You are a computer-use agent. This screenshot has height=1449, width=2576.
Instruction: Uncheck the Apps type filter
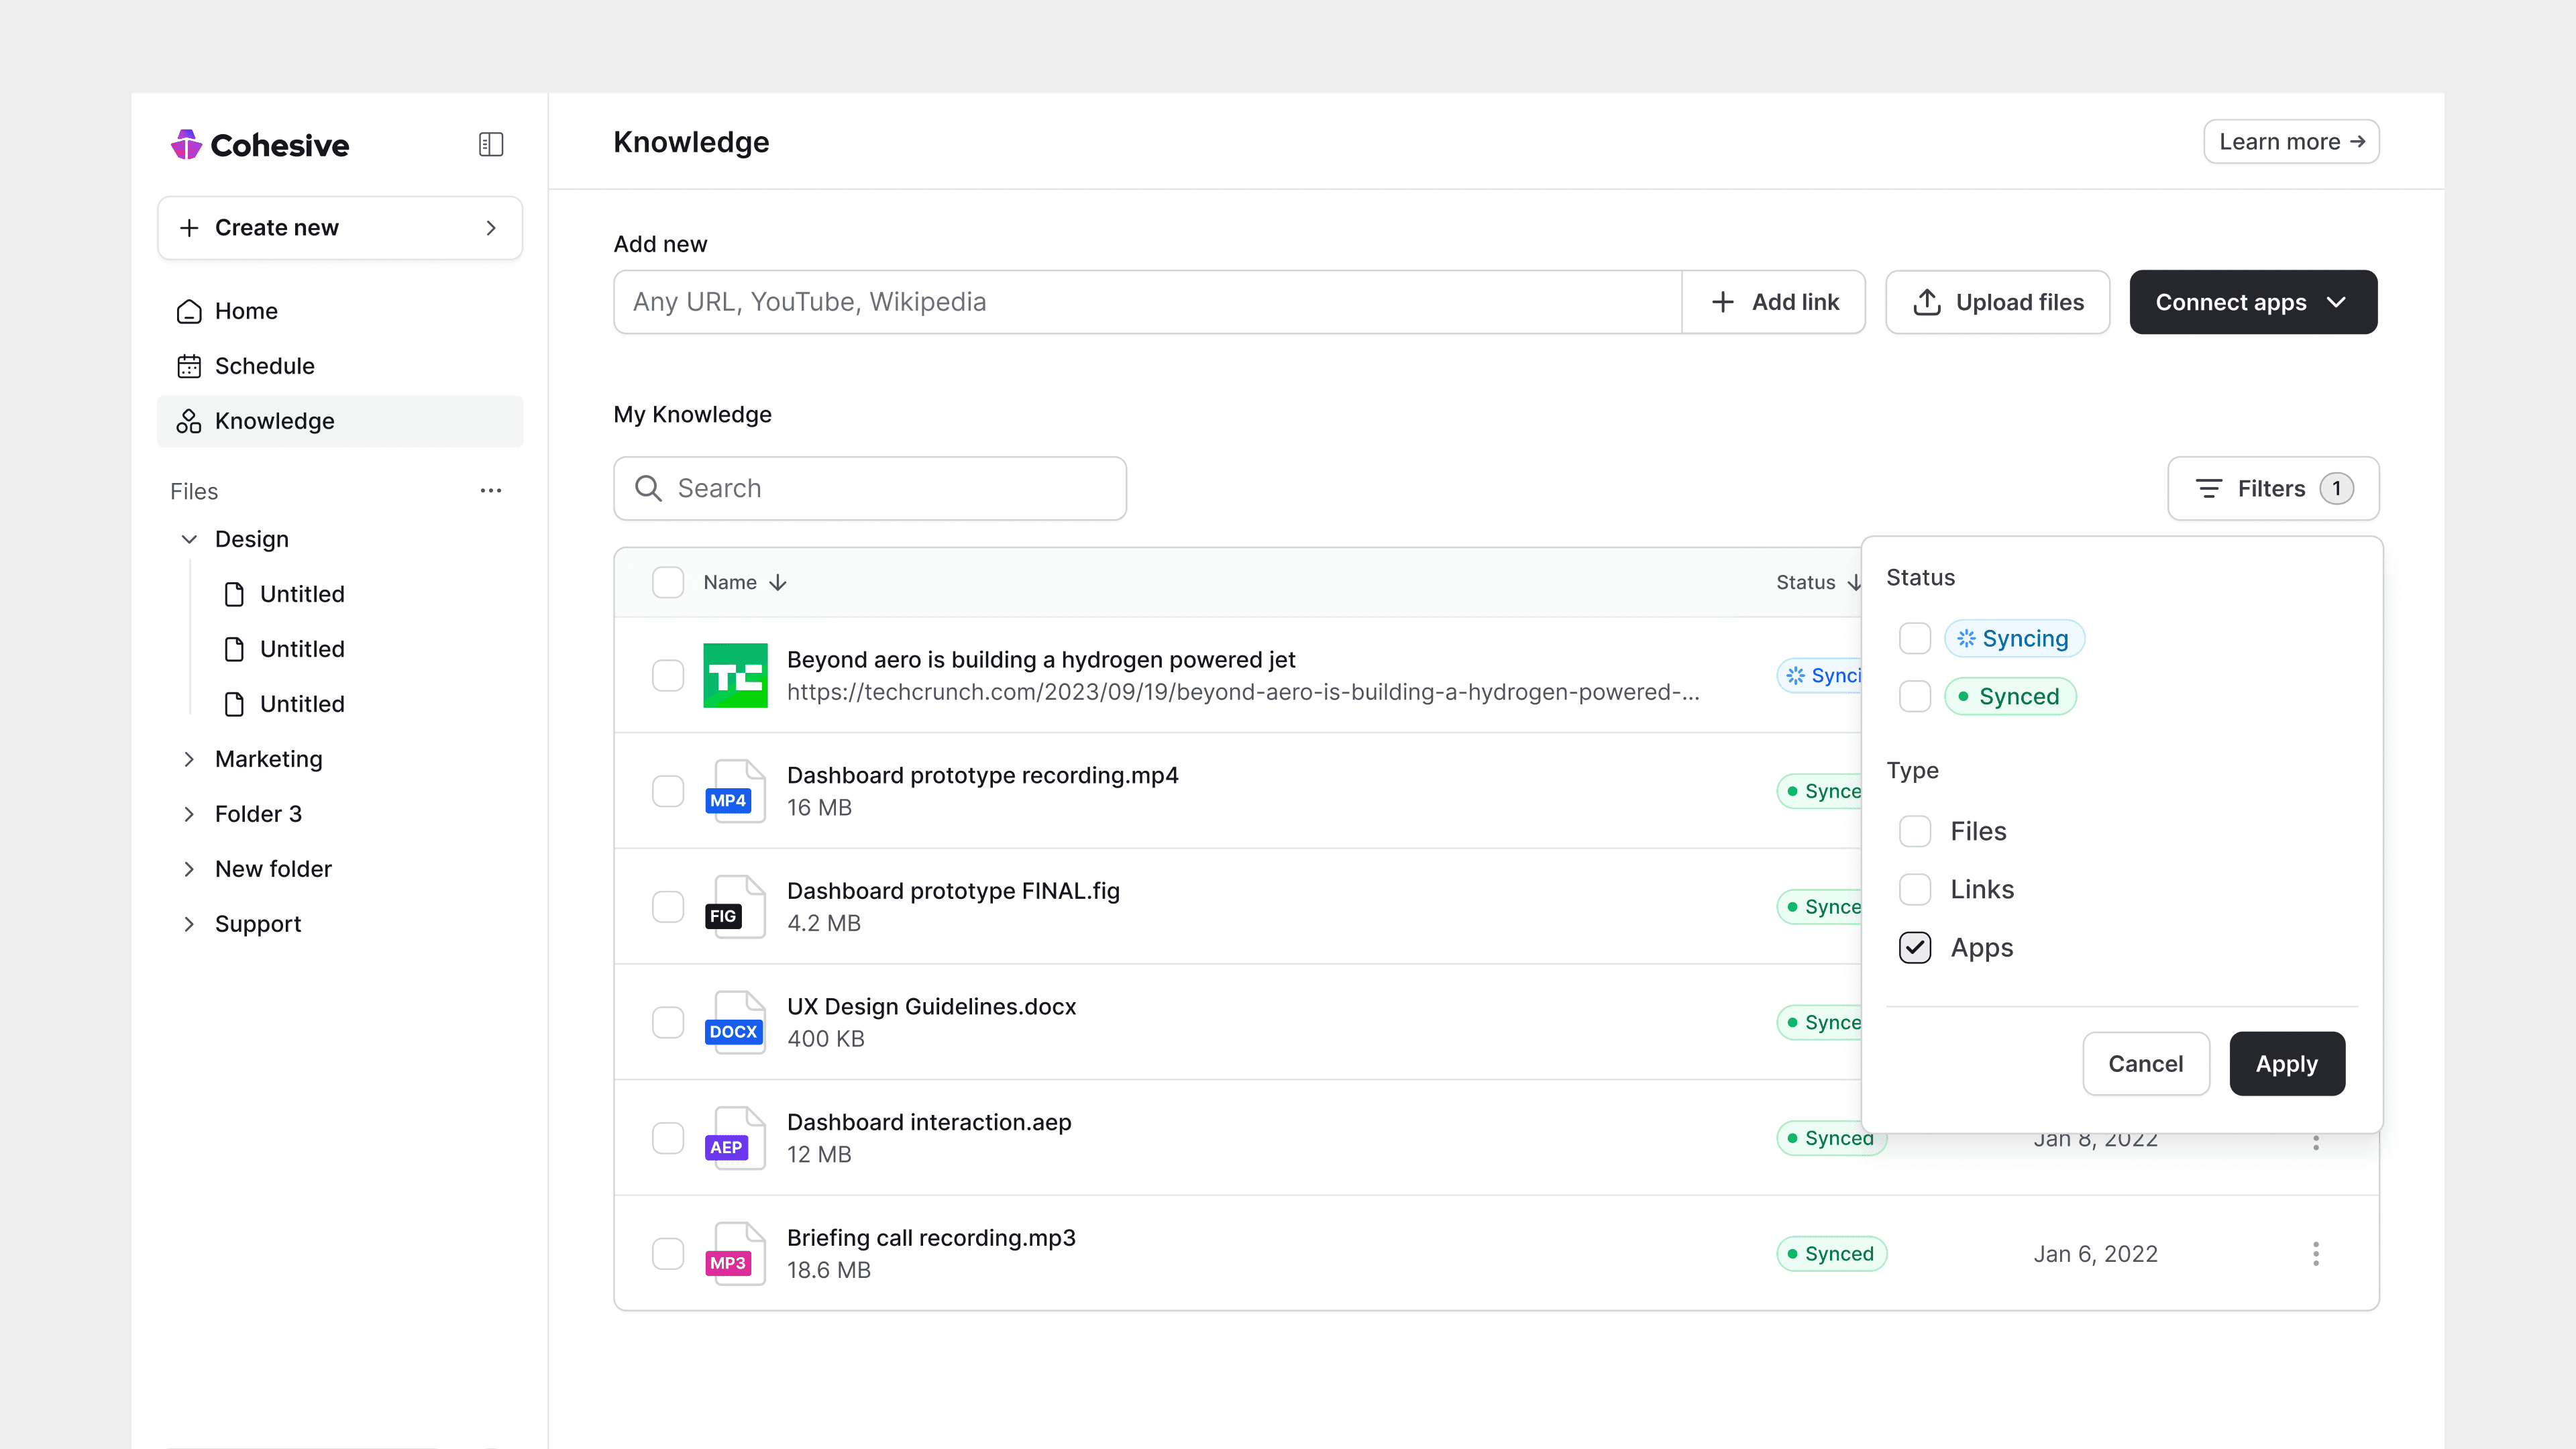point(1914,948)
